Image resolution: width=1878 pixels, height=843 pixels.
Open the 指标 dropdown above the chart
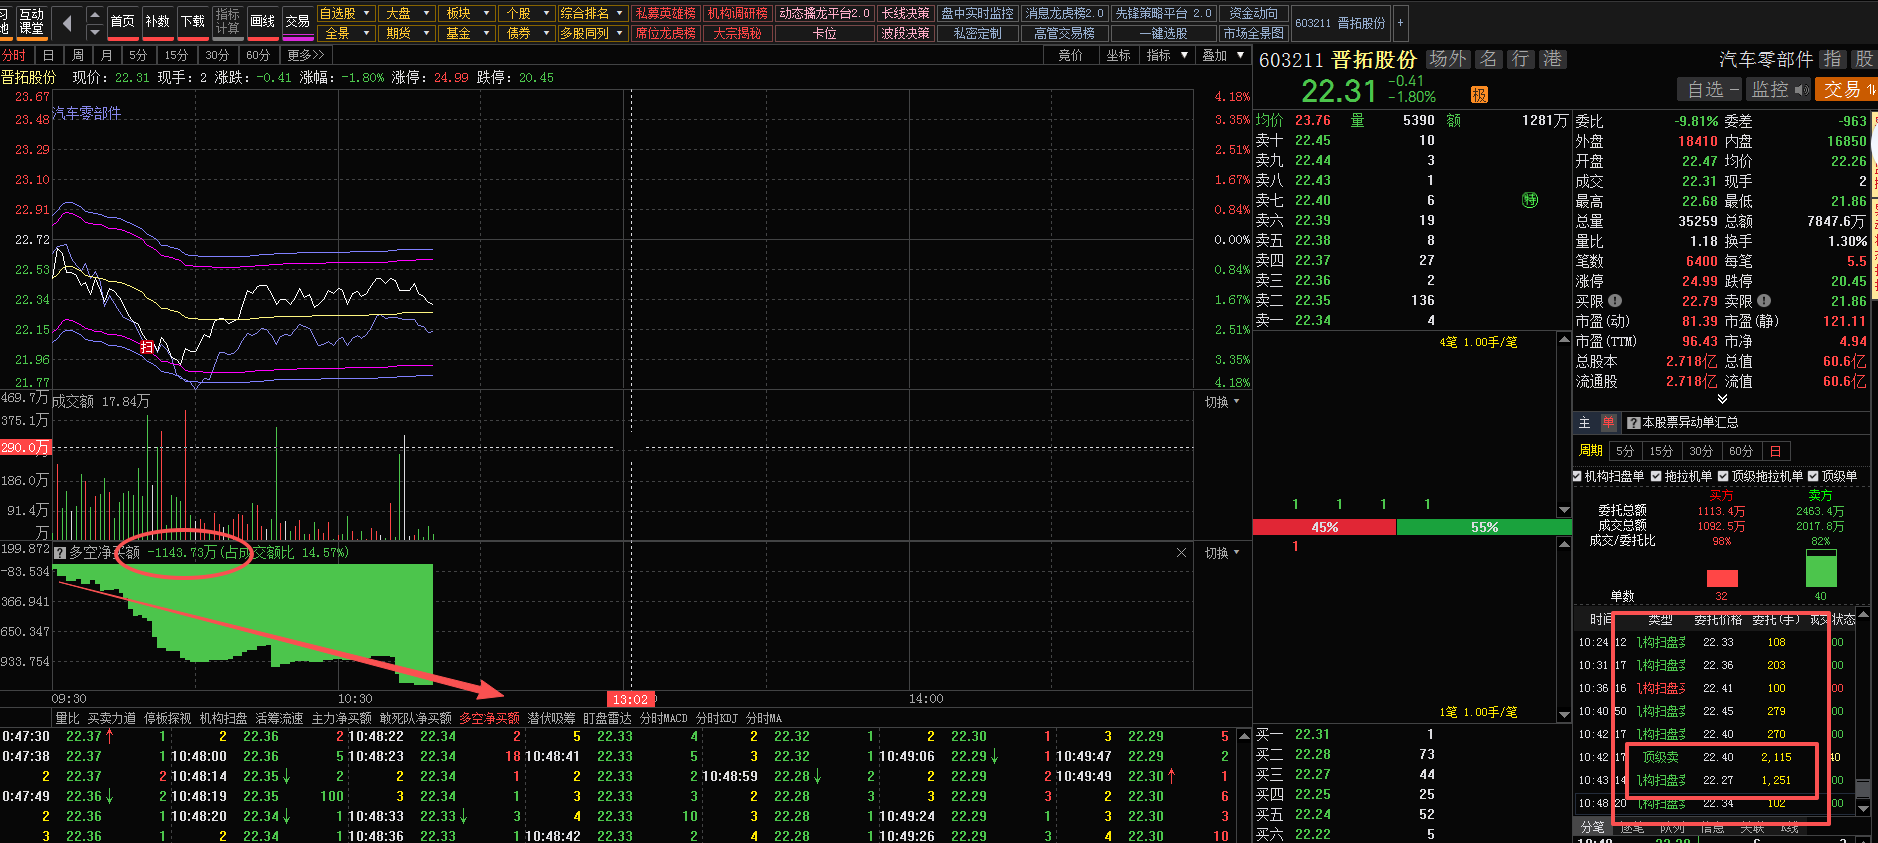[1167, 55]
